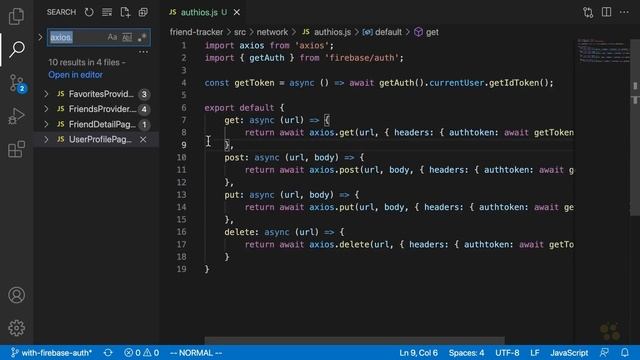Click 'firebase/auth' import string
This screenshot has width=640, height=360.
click(362, 58)
